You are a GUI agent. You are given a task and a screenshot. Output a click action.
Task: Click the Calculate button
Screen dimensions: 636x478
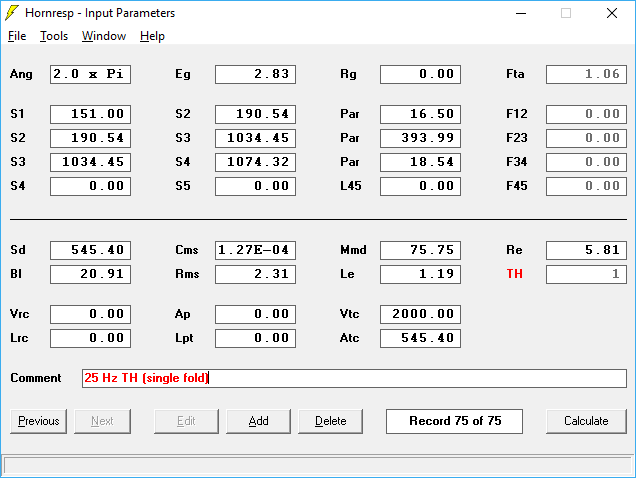[586, 421]
